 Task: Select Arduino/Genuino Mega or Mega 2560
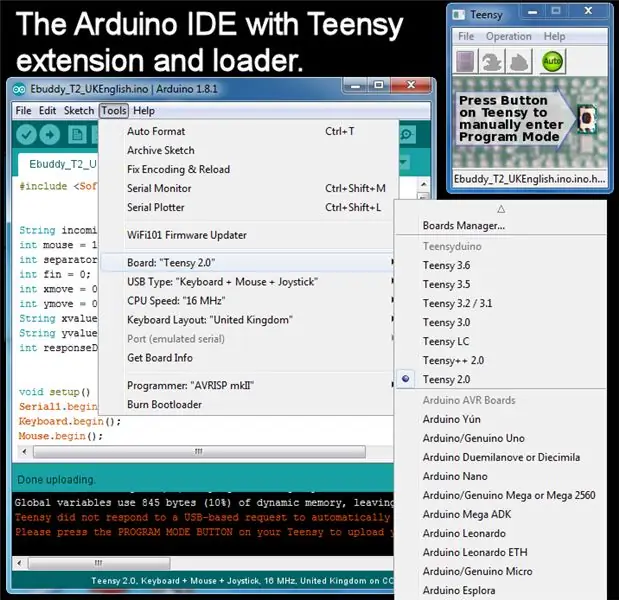pyautogui.click(x=501, y=495)
